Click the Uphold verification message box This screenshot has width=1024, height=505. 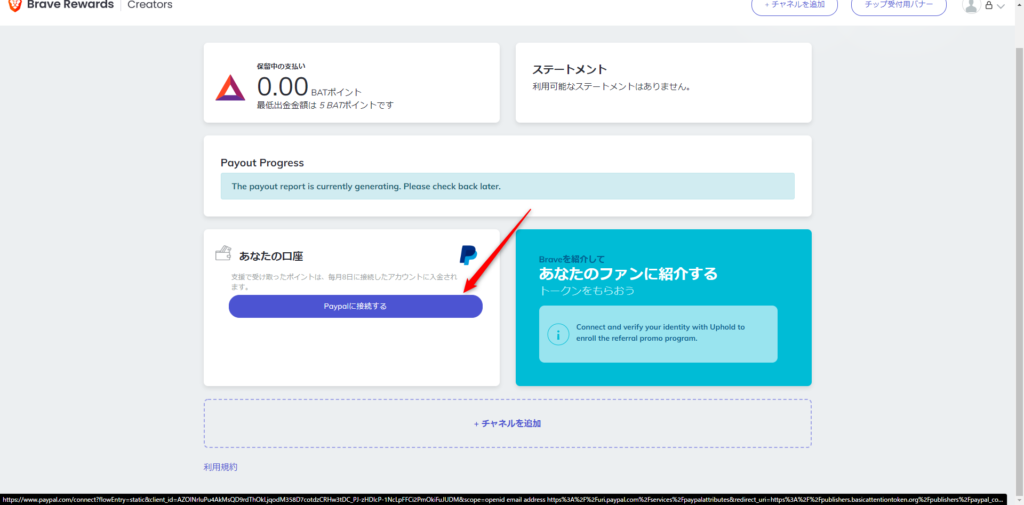tap(657, 333)
